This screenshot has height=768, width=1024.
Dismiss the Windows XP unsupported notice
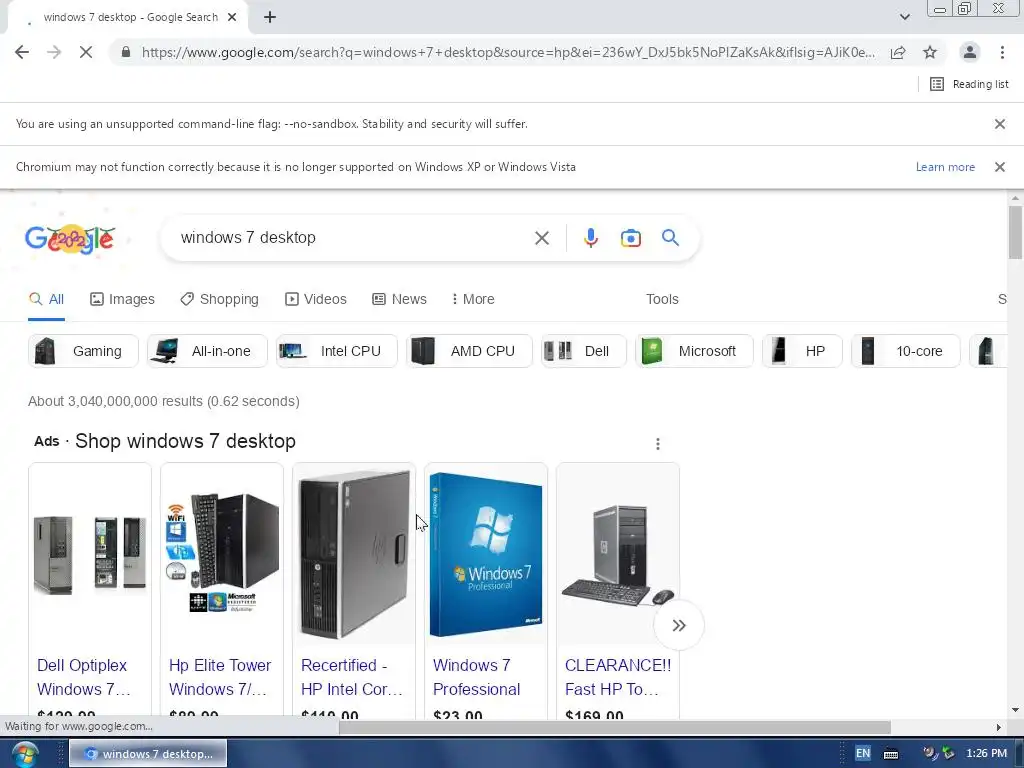pos(1000,167)
